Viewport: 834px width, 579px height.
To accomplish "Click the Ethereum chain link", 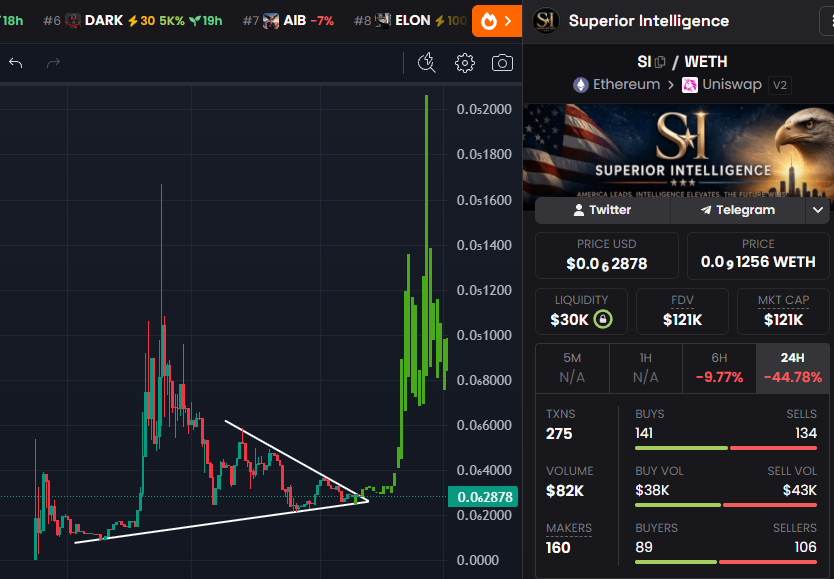I will (616, 85).
